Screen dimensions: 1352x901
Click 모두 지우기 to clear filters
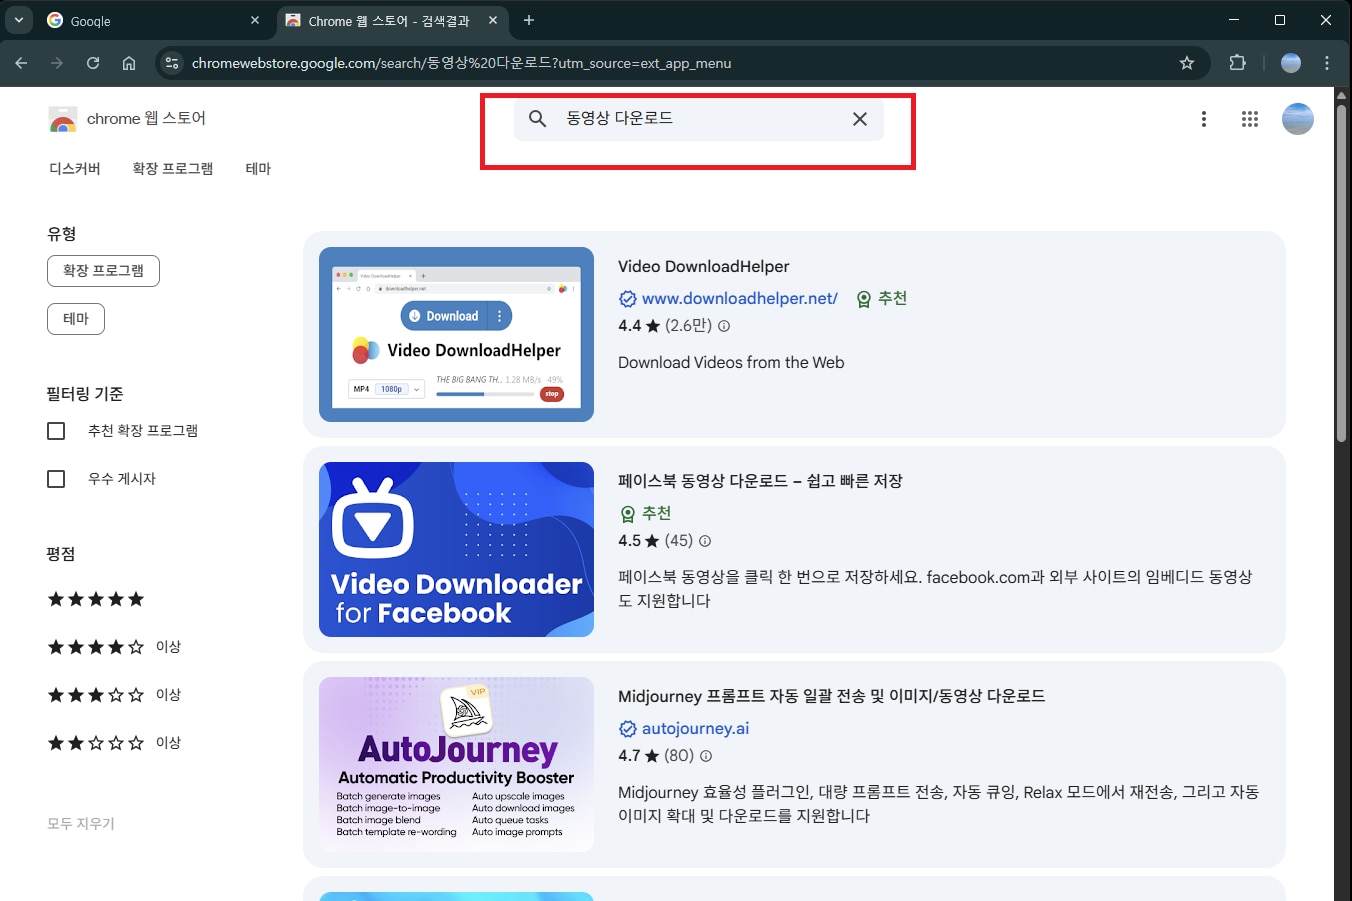tap(81, 824)
